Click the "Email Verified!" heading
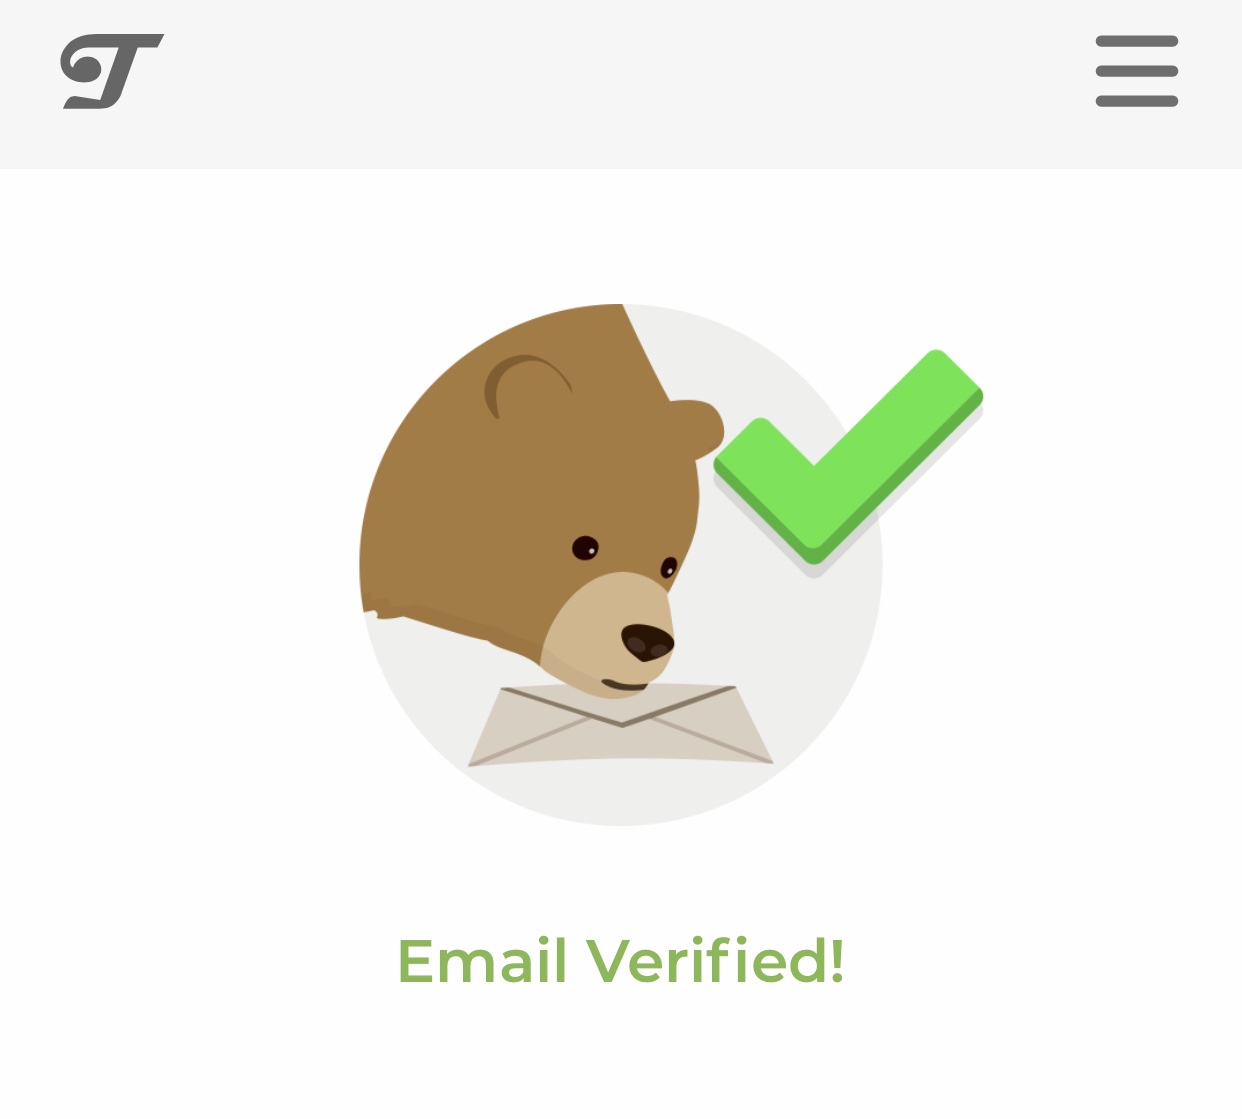This screenshot has width=1242, height=1119. coord(621,961)
